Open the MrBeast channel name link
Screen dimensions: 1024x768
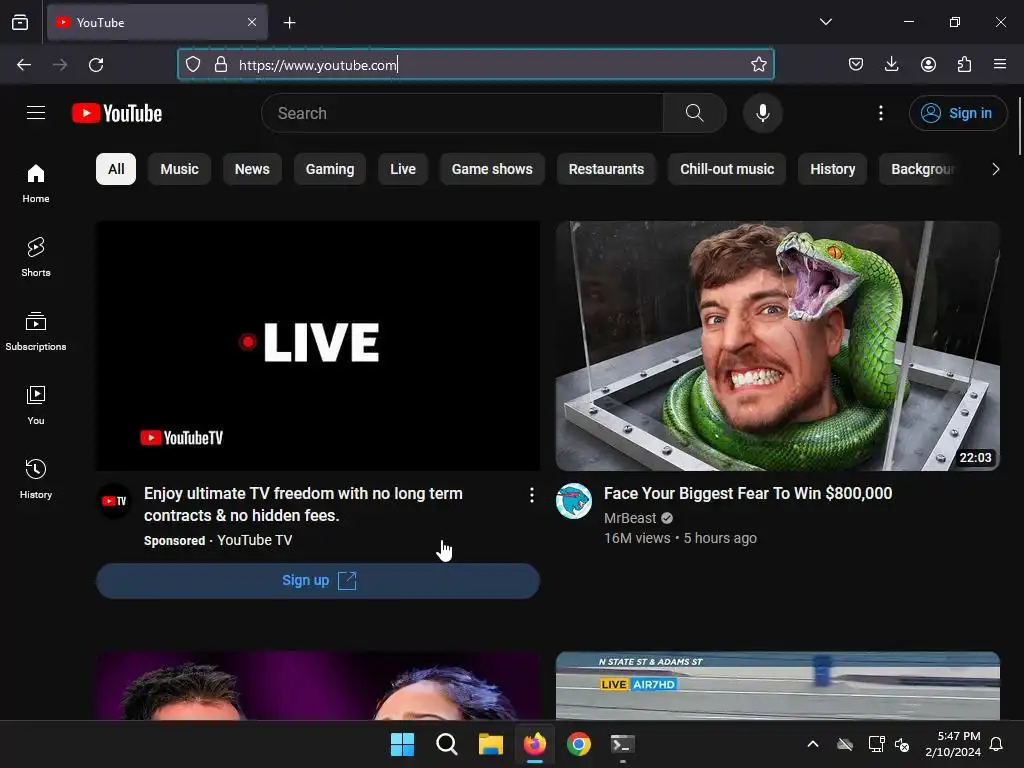pyautogui.click(x=630, y=518)
